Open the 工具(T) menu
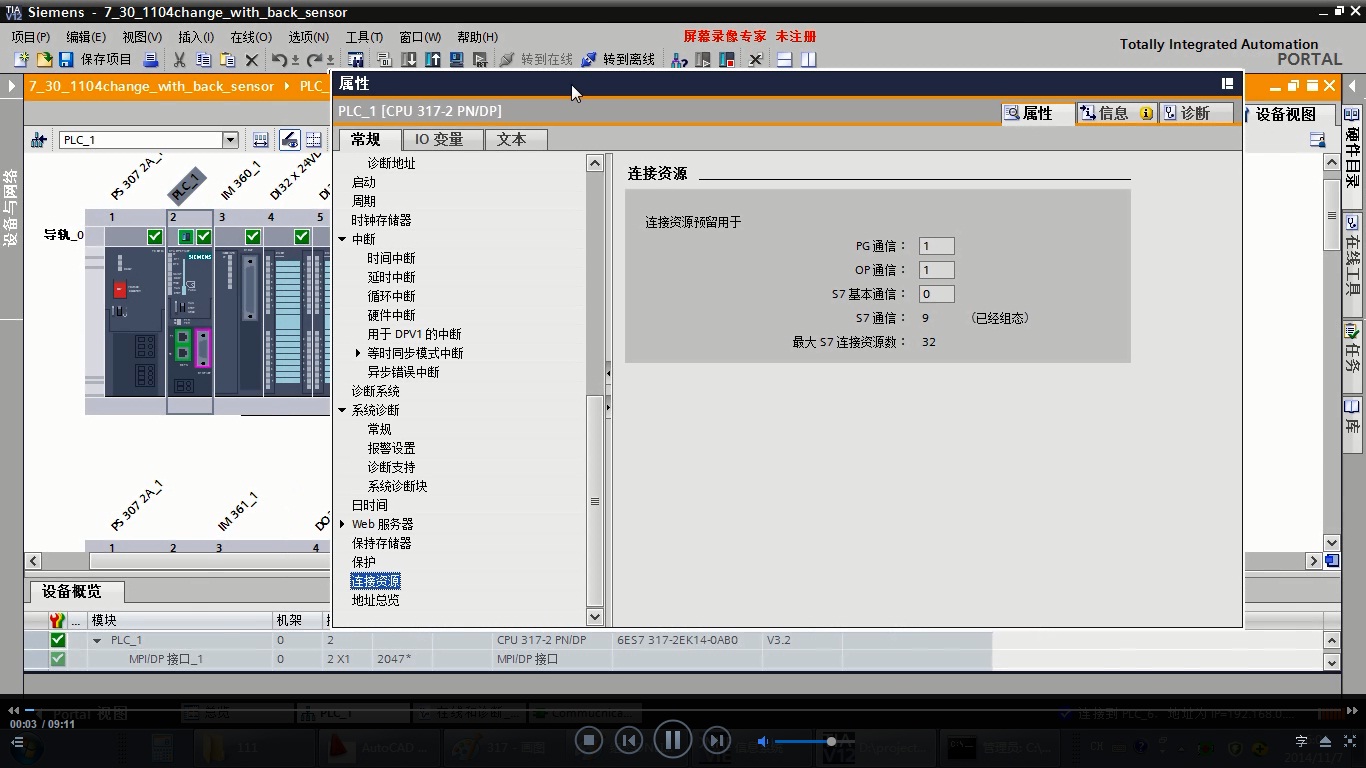Viewport: 1366px width, 768px height. coord(364,37)
